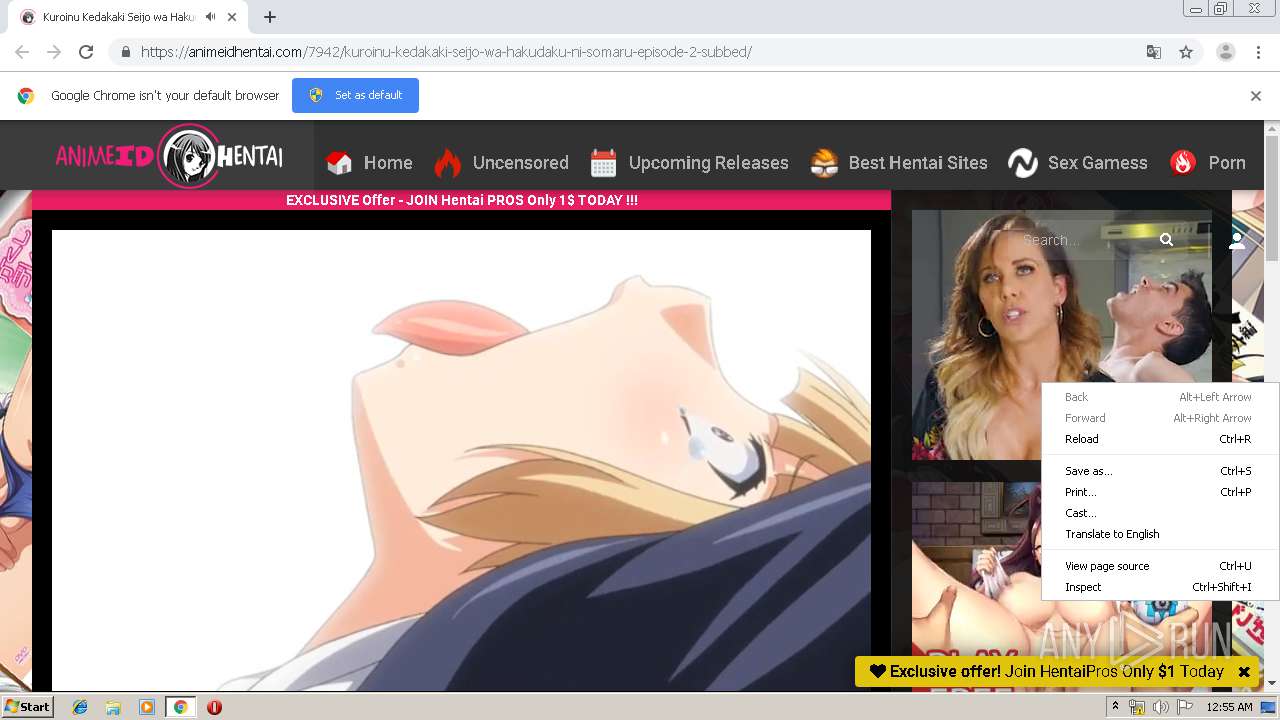Open the Chrome three-dot menu
The width and height of the screenshot is (1280, 720).
click(x=1259, y=52)
